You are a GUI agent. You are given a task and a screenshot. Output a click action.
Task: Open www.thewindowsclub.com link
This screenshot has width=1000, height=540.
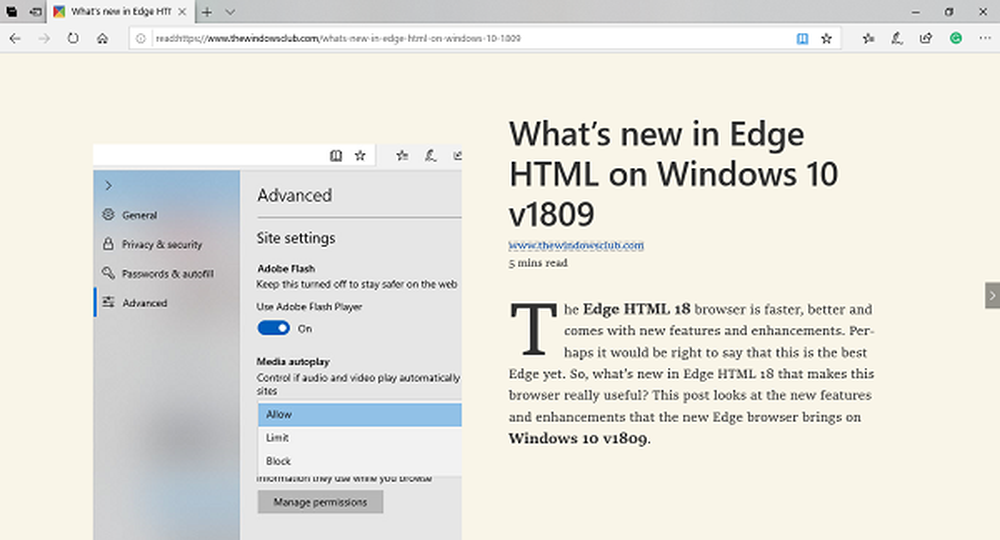pos(576,245)
